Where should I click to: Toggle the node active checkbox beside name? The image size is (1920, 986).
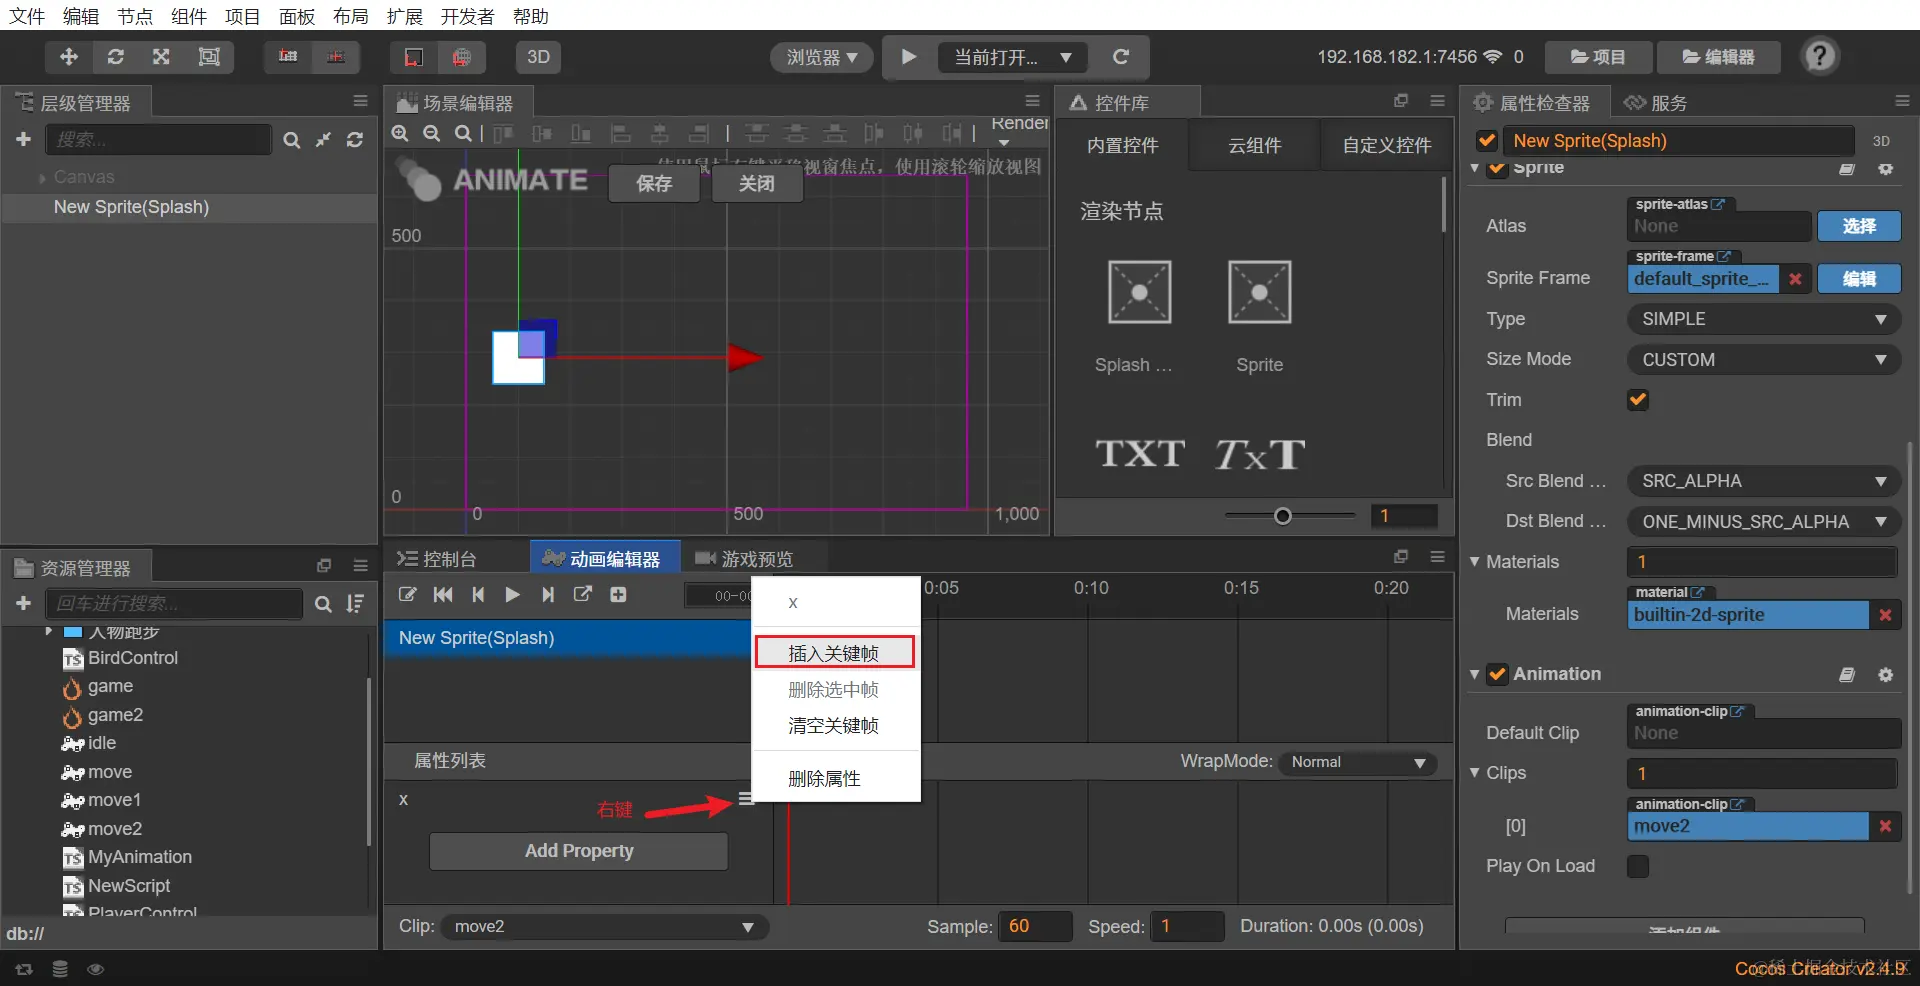[x=1486, y=141]
